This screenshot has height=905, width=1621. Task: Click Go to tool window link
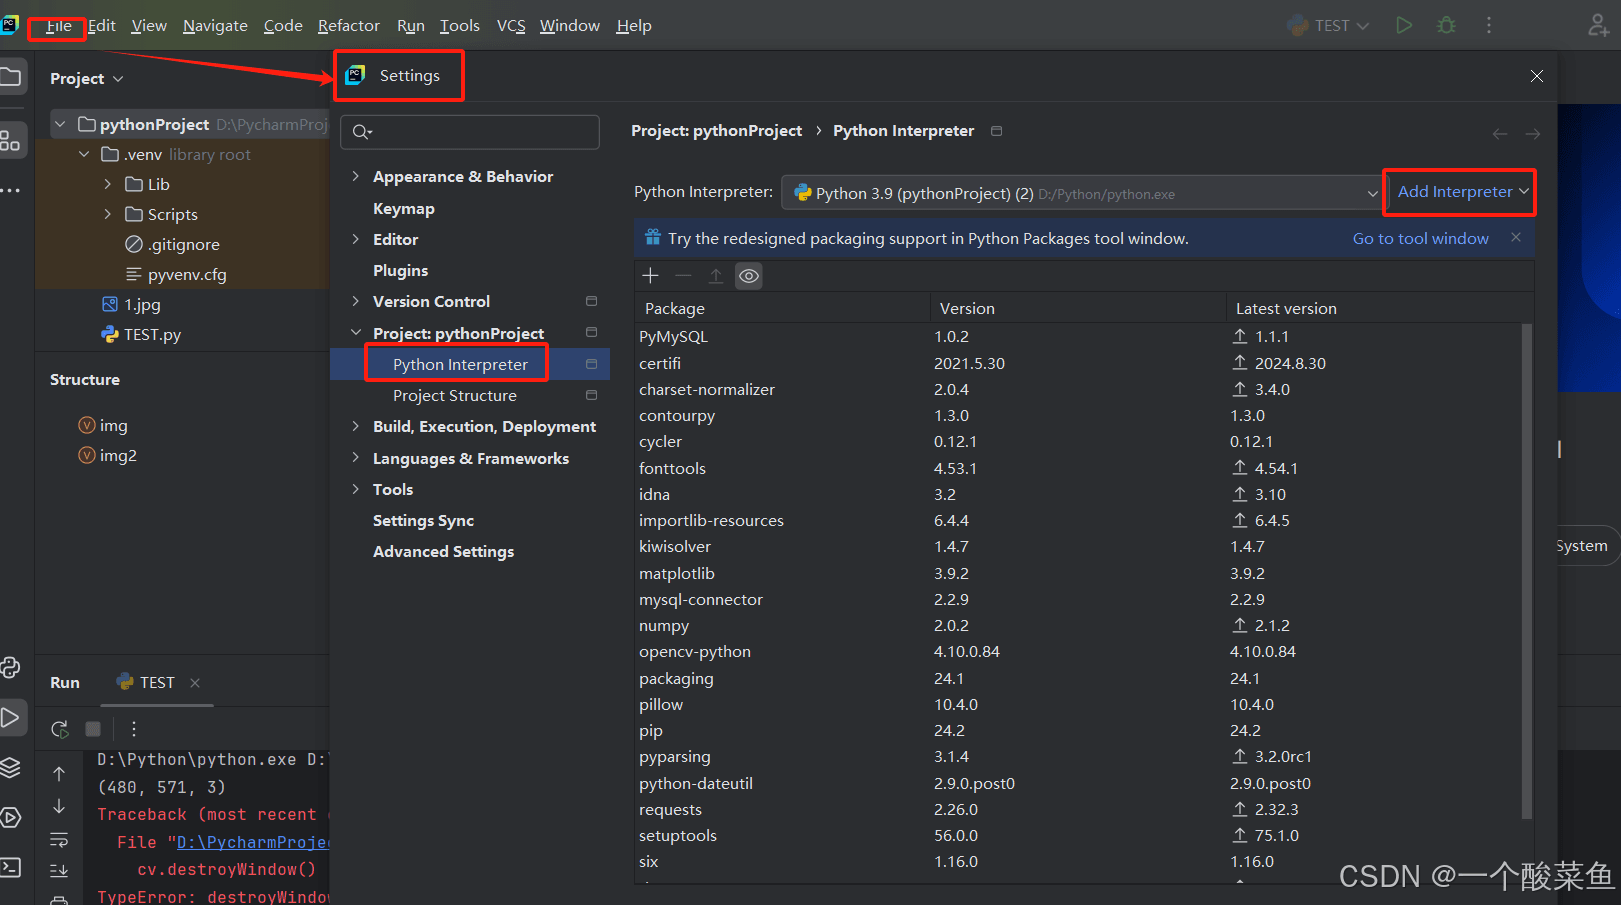pos(1420,238)
